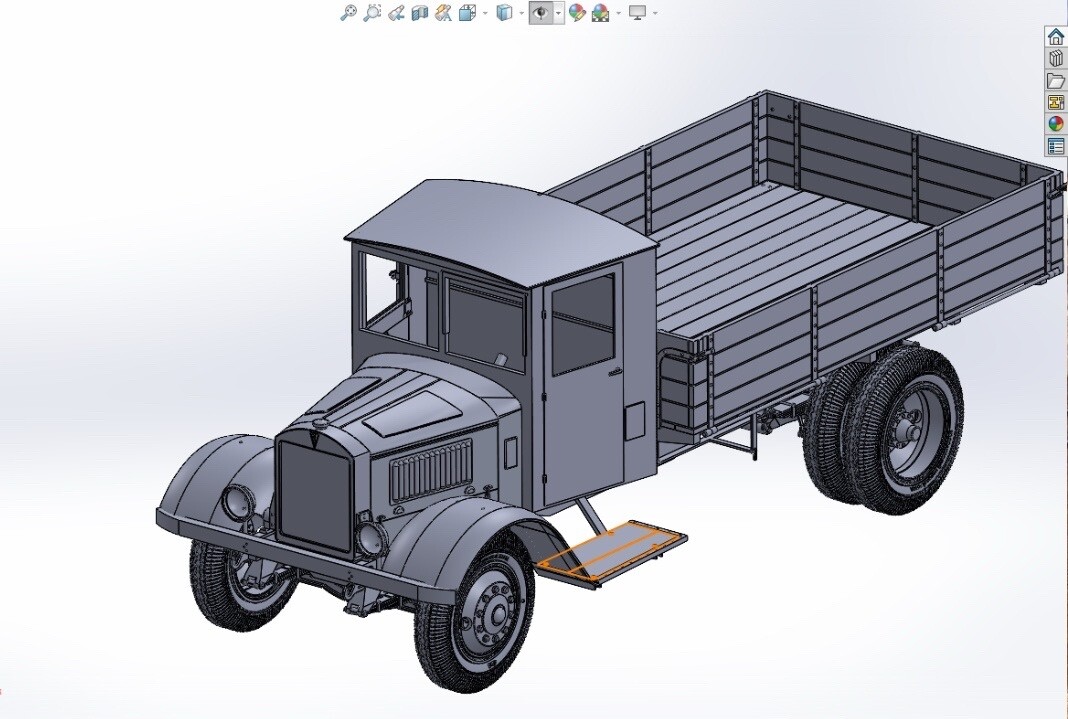
Task: Expand the View Settings dropdown arrow
Action: (655, 13)
